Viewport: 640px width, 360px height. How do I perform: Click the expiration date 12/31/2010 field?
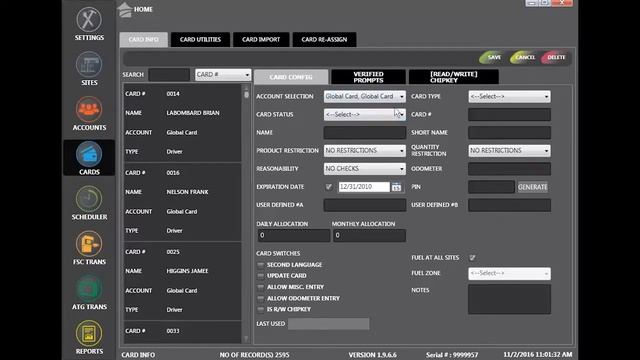(x=364, y=187)
